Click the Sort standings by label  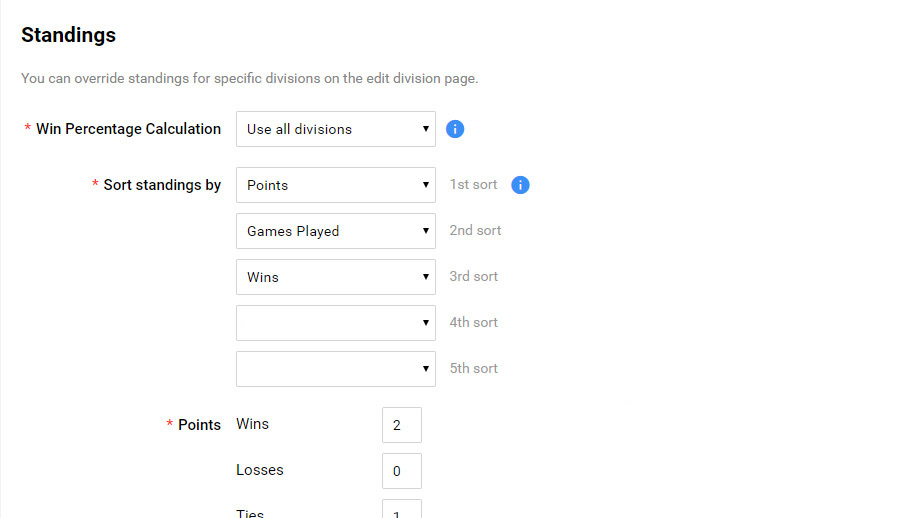(x=162, y=185)
